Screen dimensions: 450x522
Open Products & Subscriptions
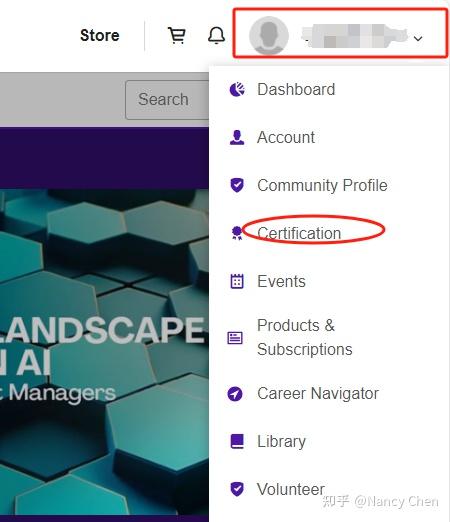(305, 337)
